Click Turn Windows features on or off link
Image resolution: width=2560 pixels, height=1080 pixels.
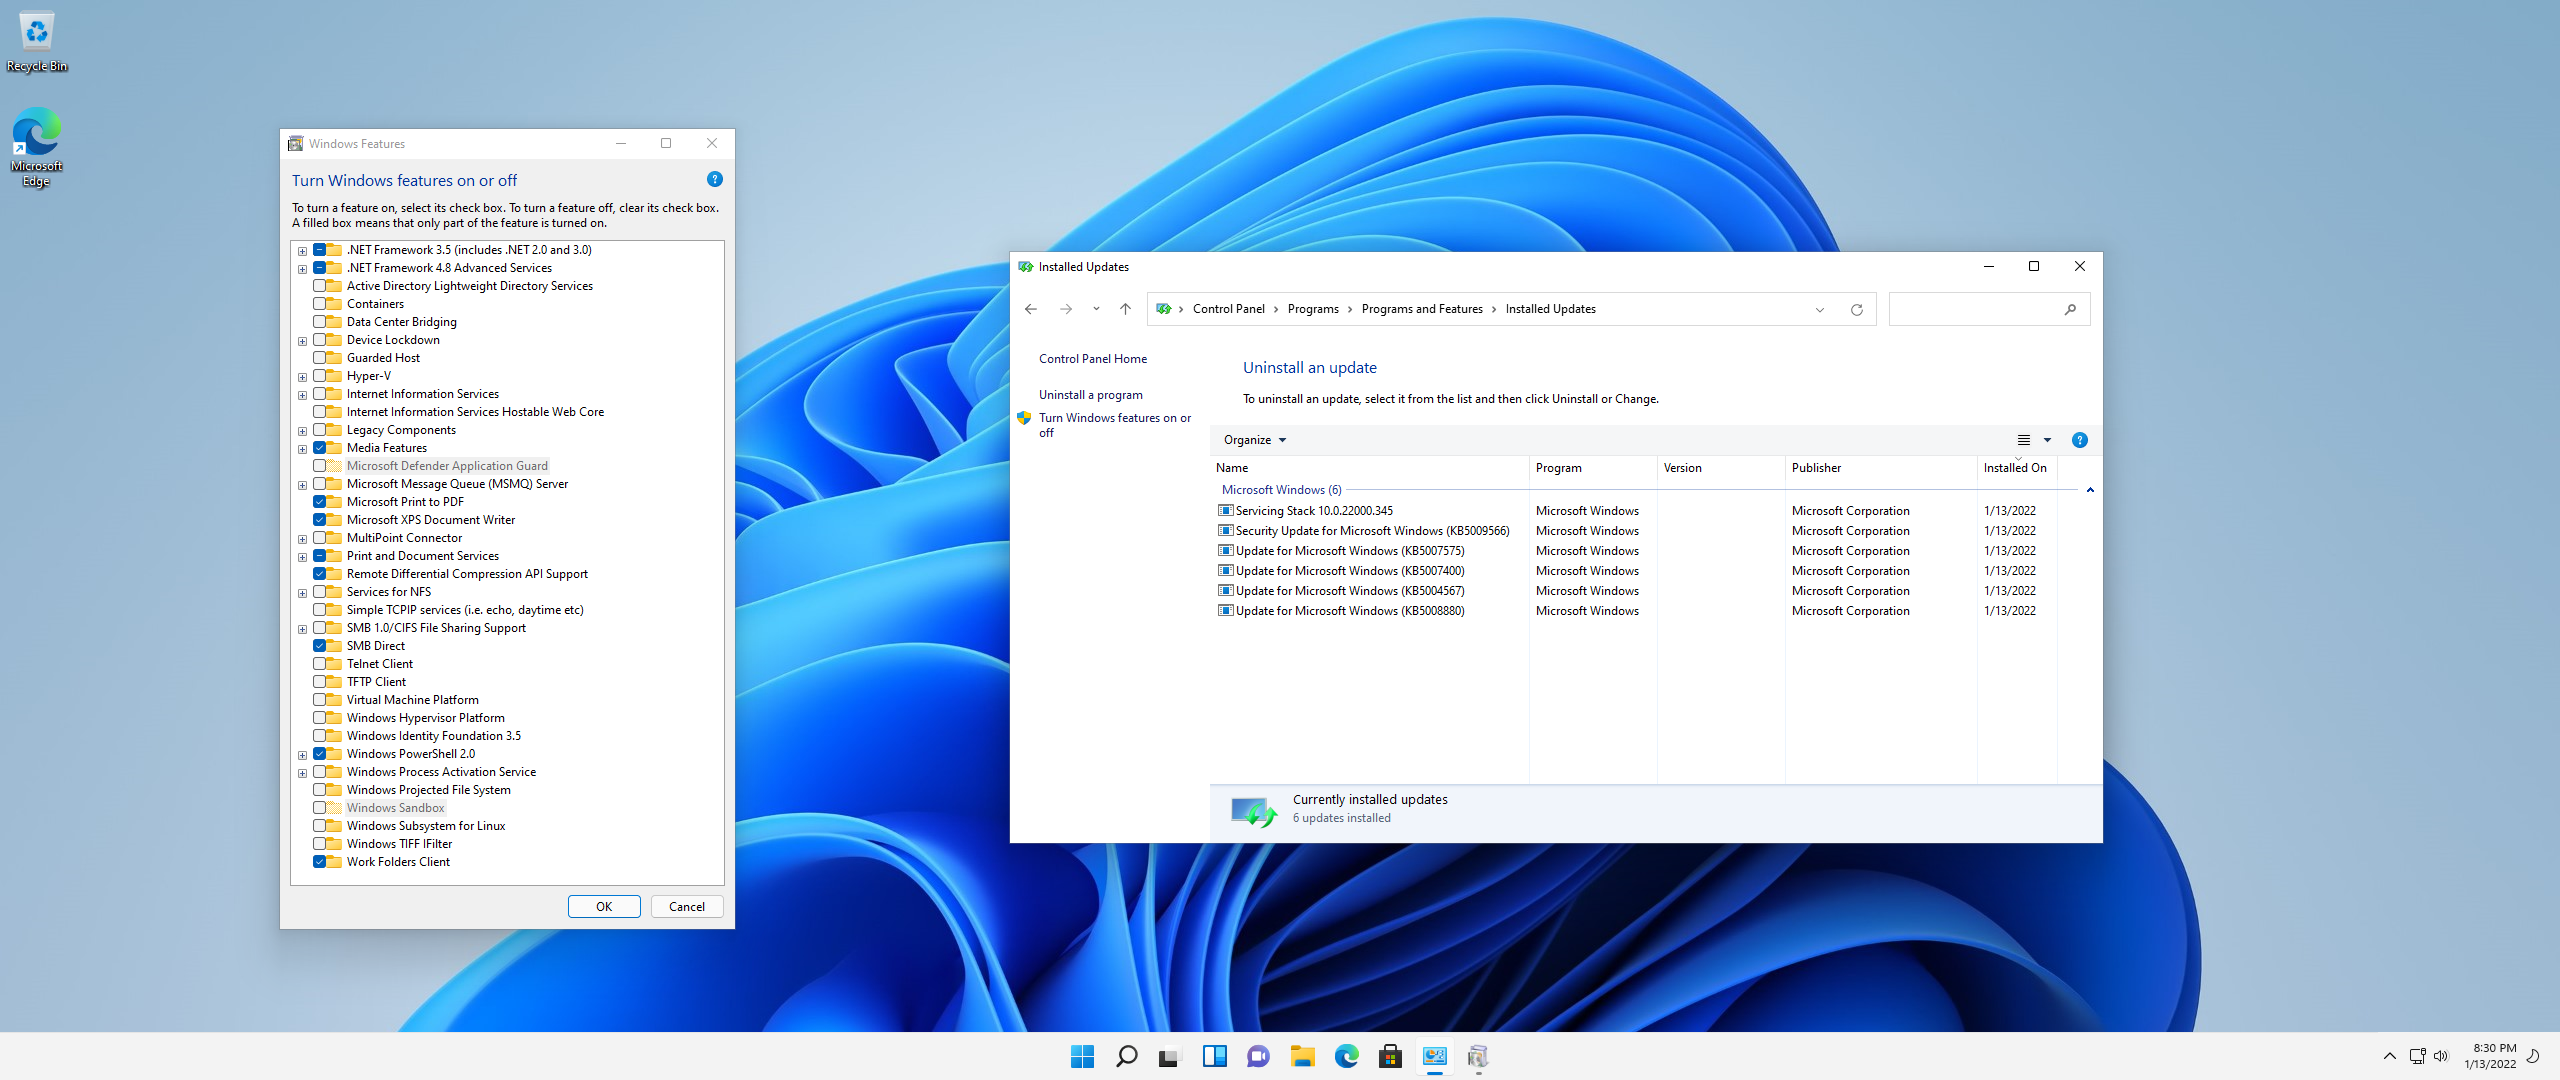click(x=1115, y=425)
